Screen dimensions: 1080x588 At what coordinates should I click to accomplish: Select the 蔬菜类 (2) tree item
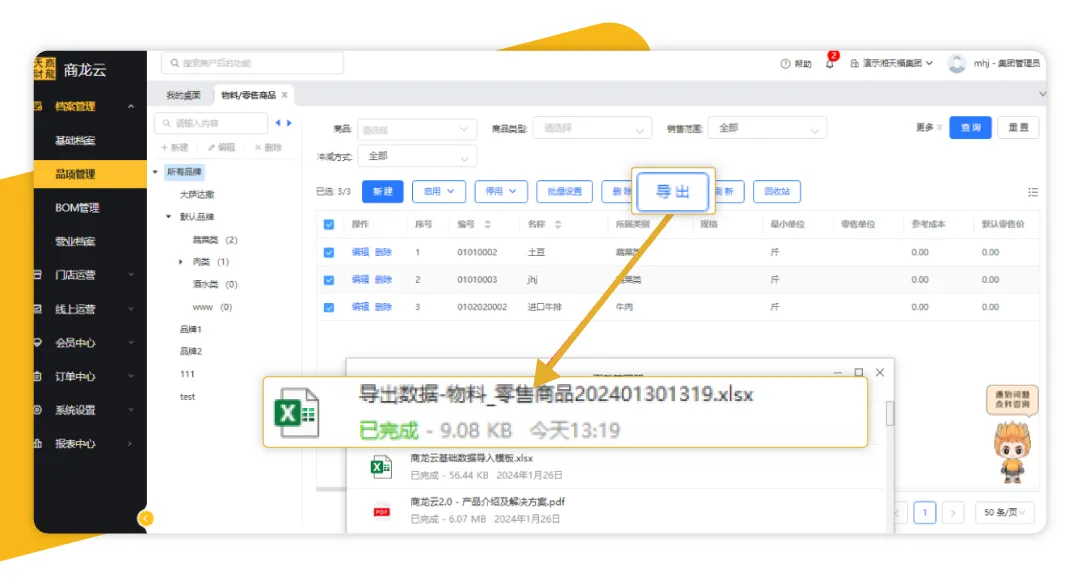(x=215, y=240)
